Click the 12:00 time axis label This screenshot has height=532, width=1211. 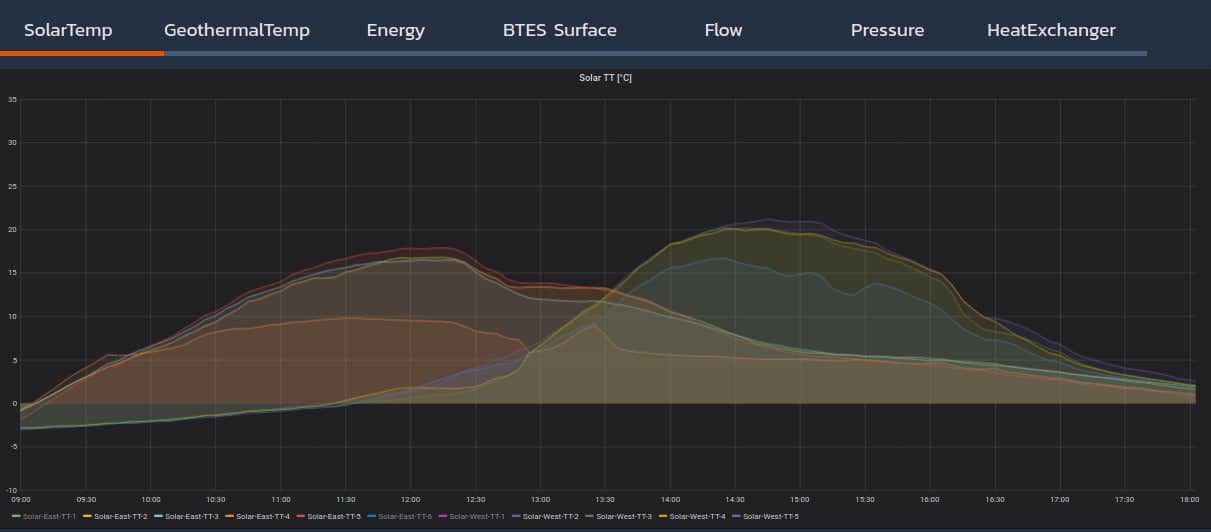point(410,498)
